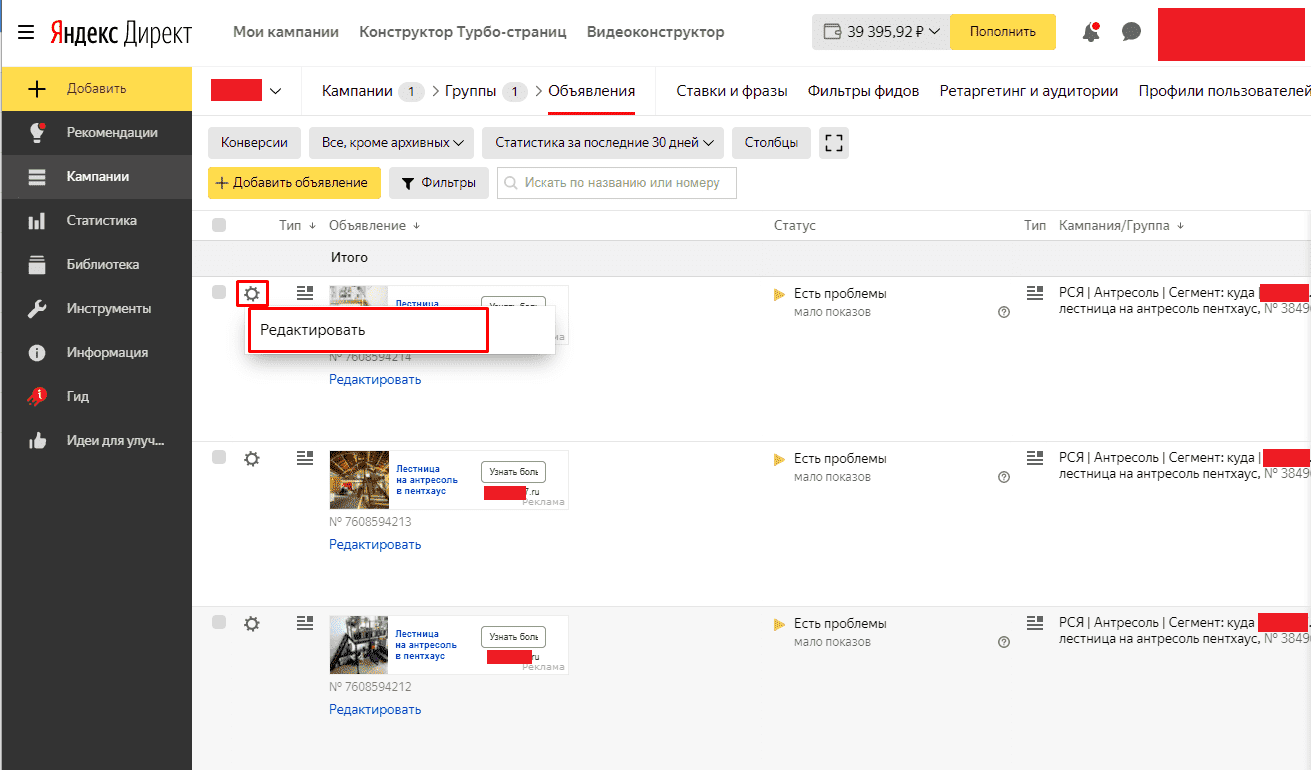
Task: Click the Статистика bar chart icon
Action: [37, 221]
